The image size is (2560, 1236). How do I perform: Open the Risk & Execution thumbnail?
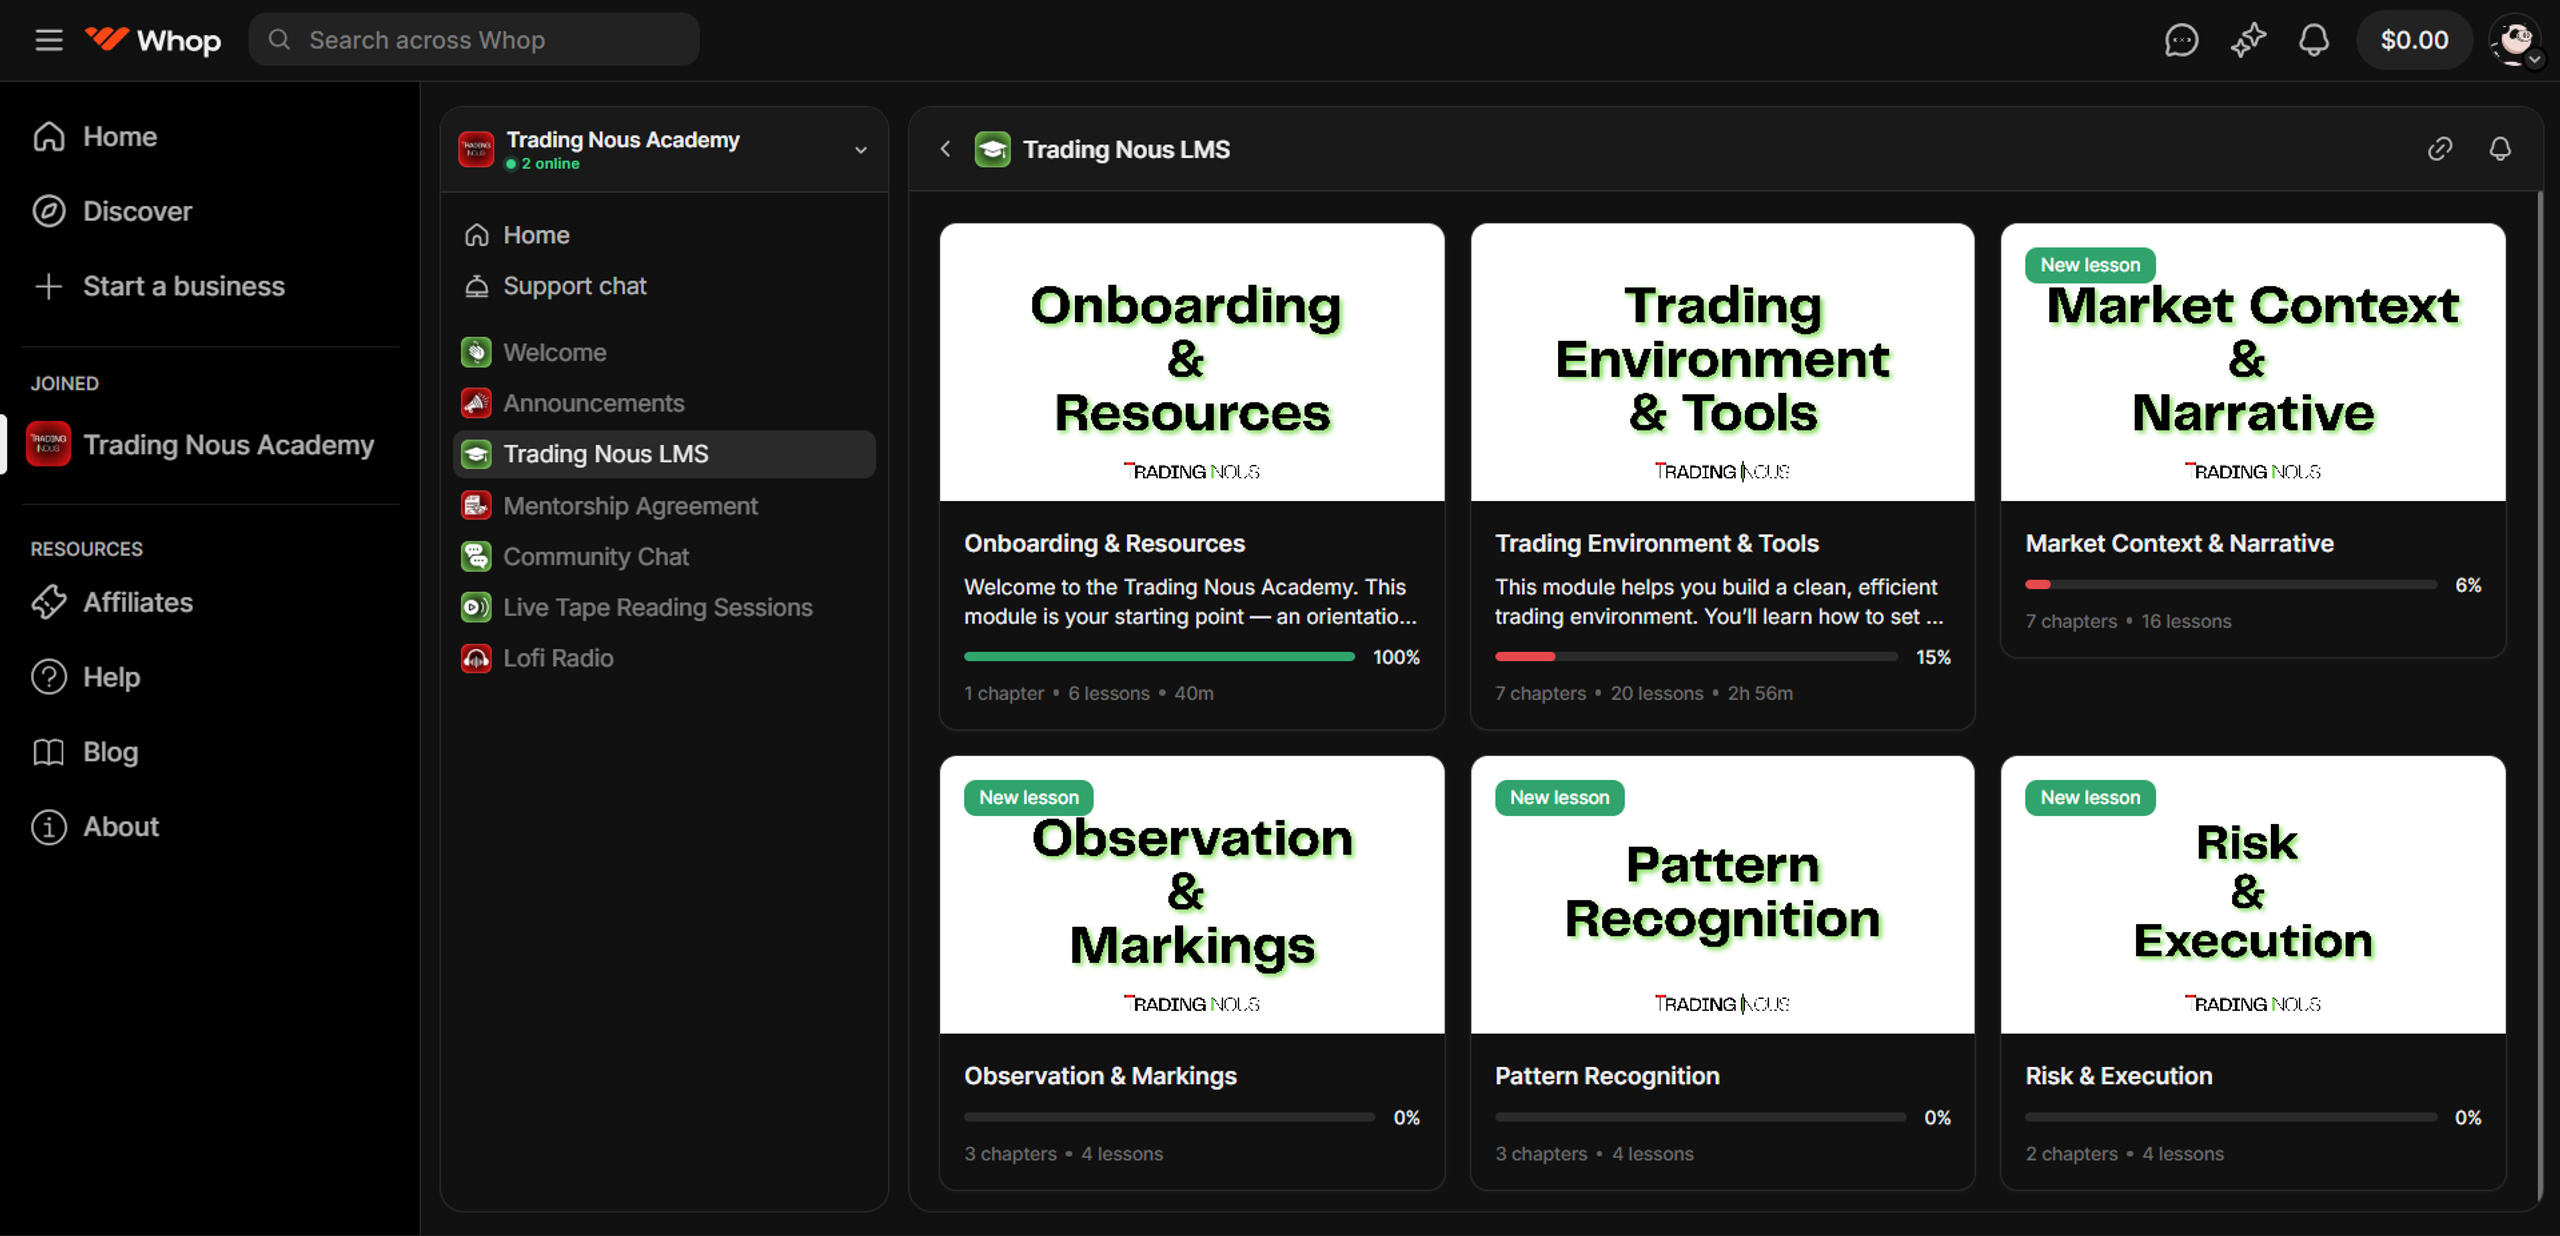(x=2253, y=895)
